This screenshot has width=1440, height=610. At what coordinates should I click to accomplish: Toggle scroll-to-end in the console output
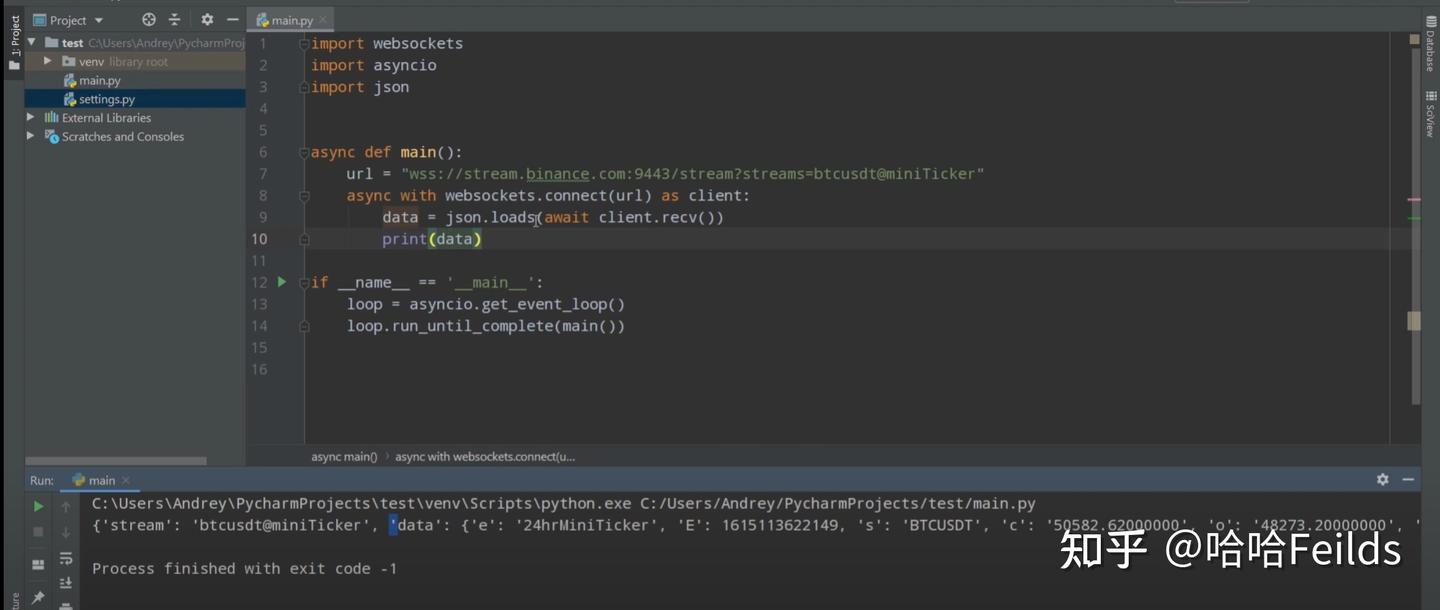coord(66,582)
